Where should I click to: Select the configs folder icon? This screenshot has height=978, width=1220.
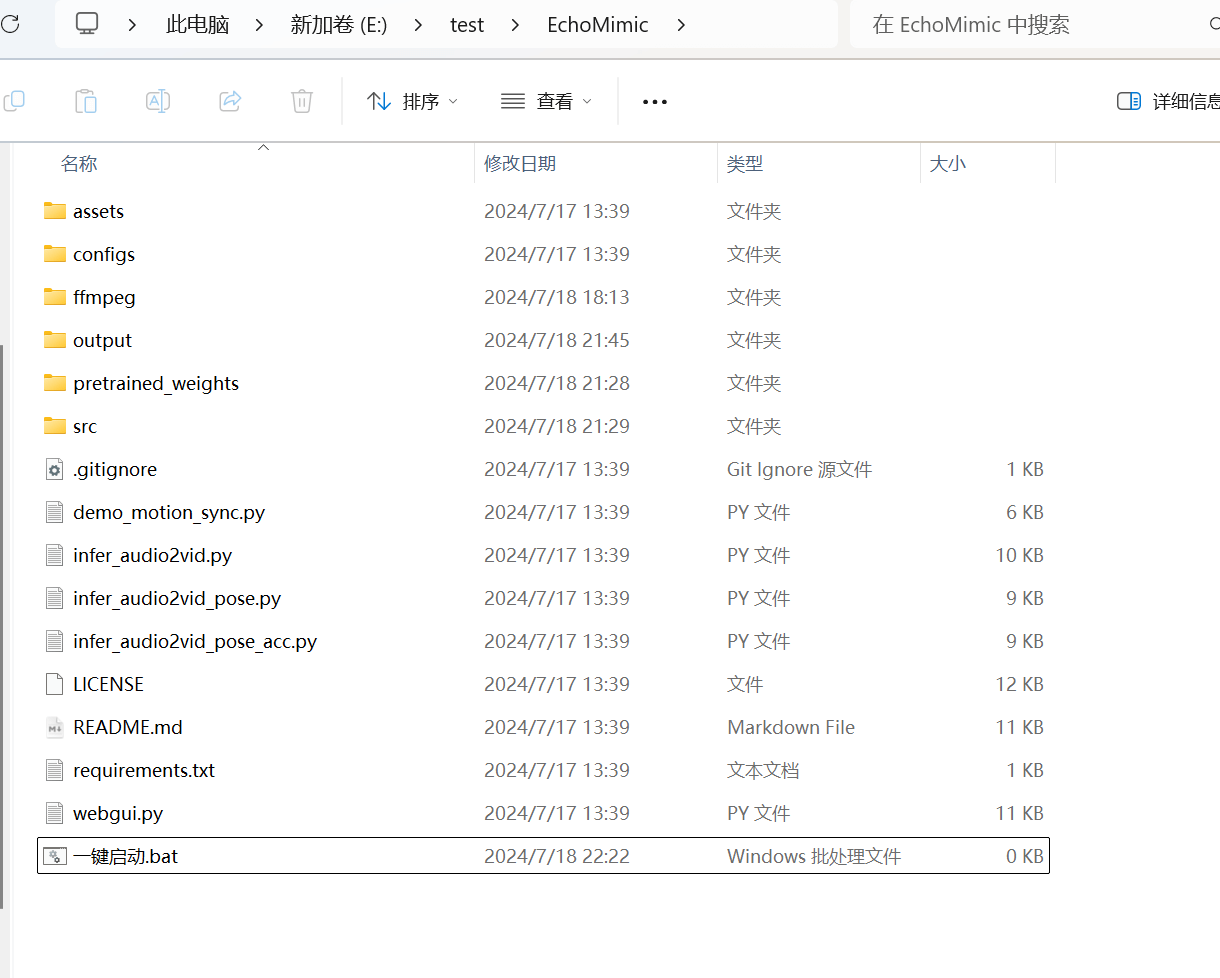(55, 254)
